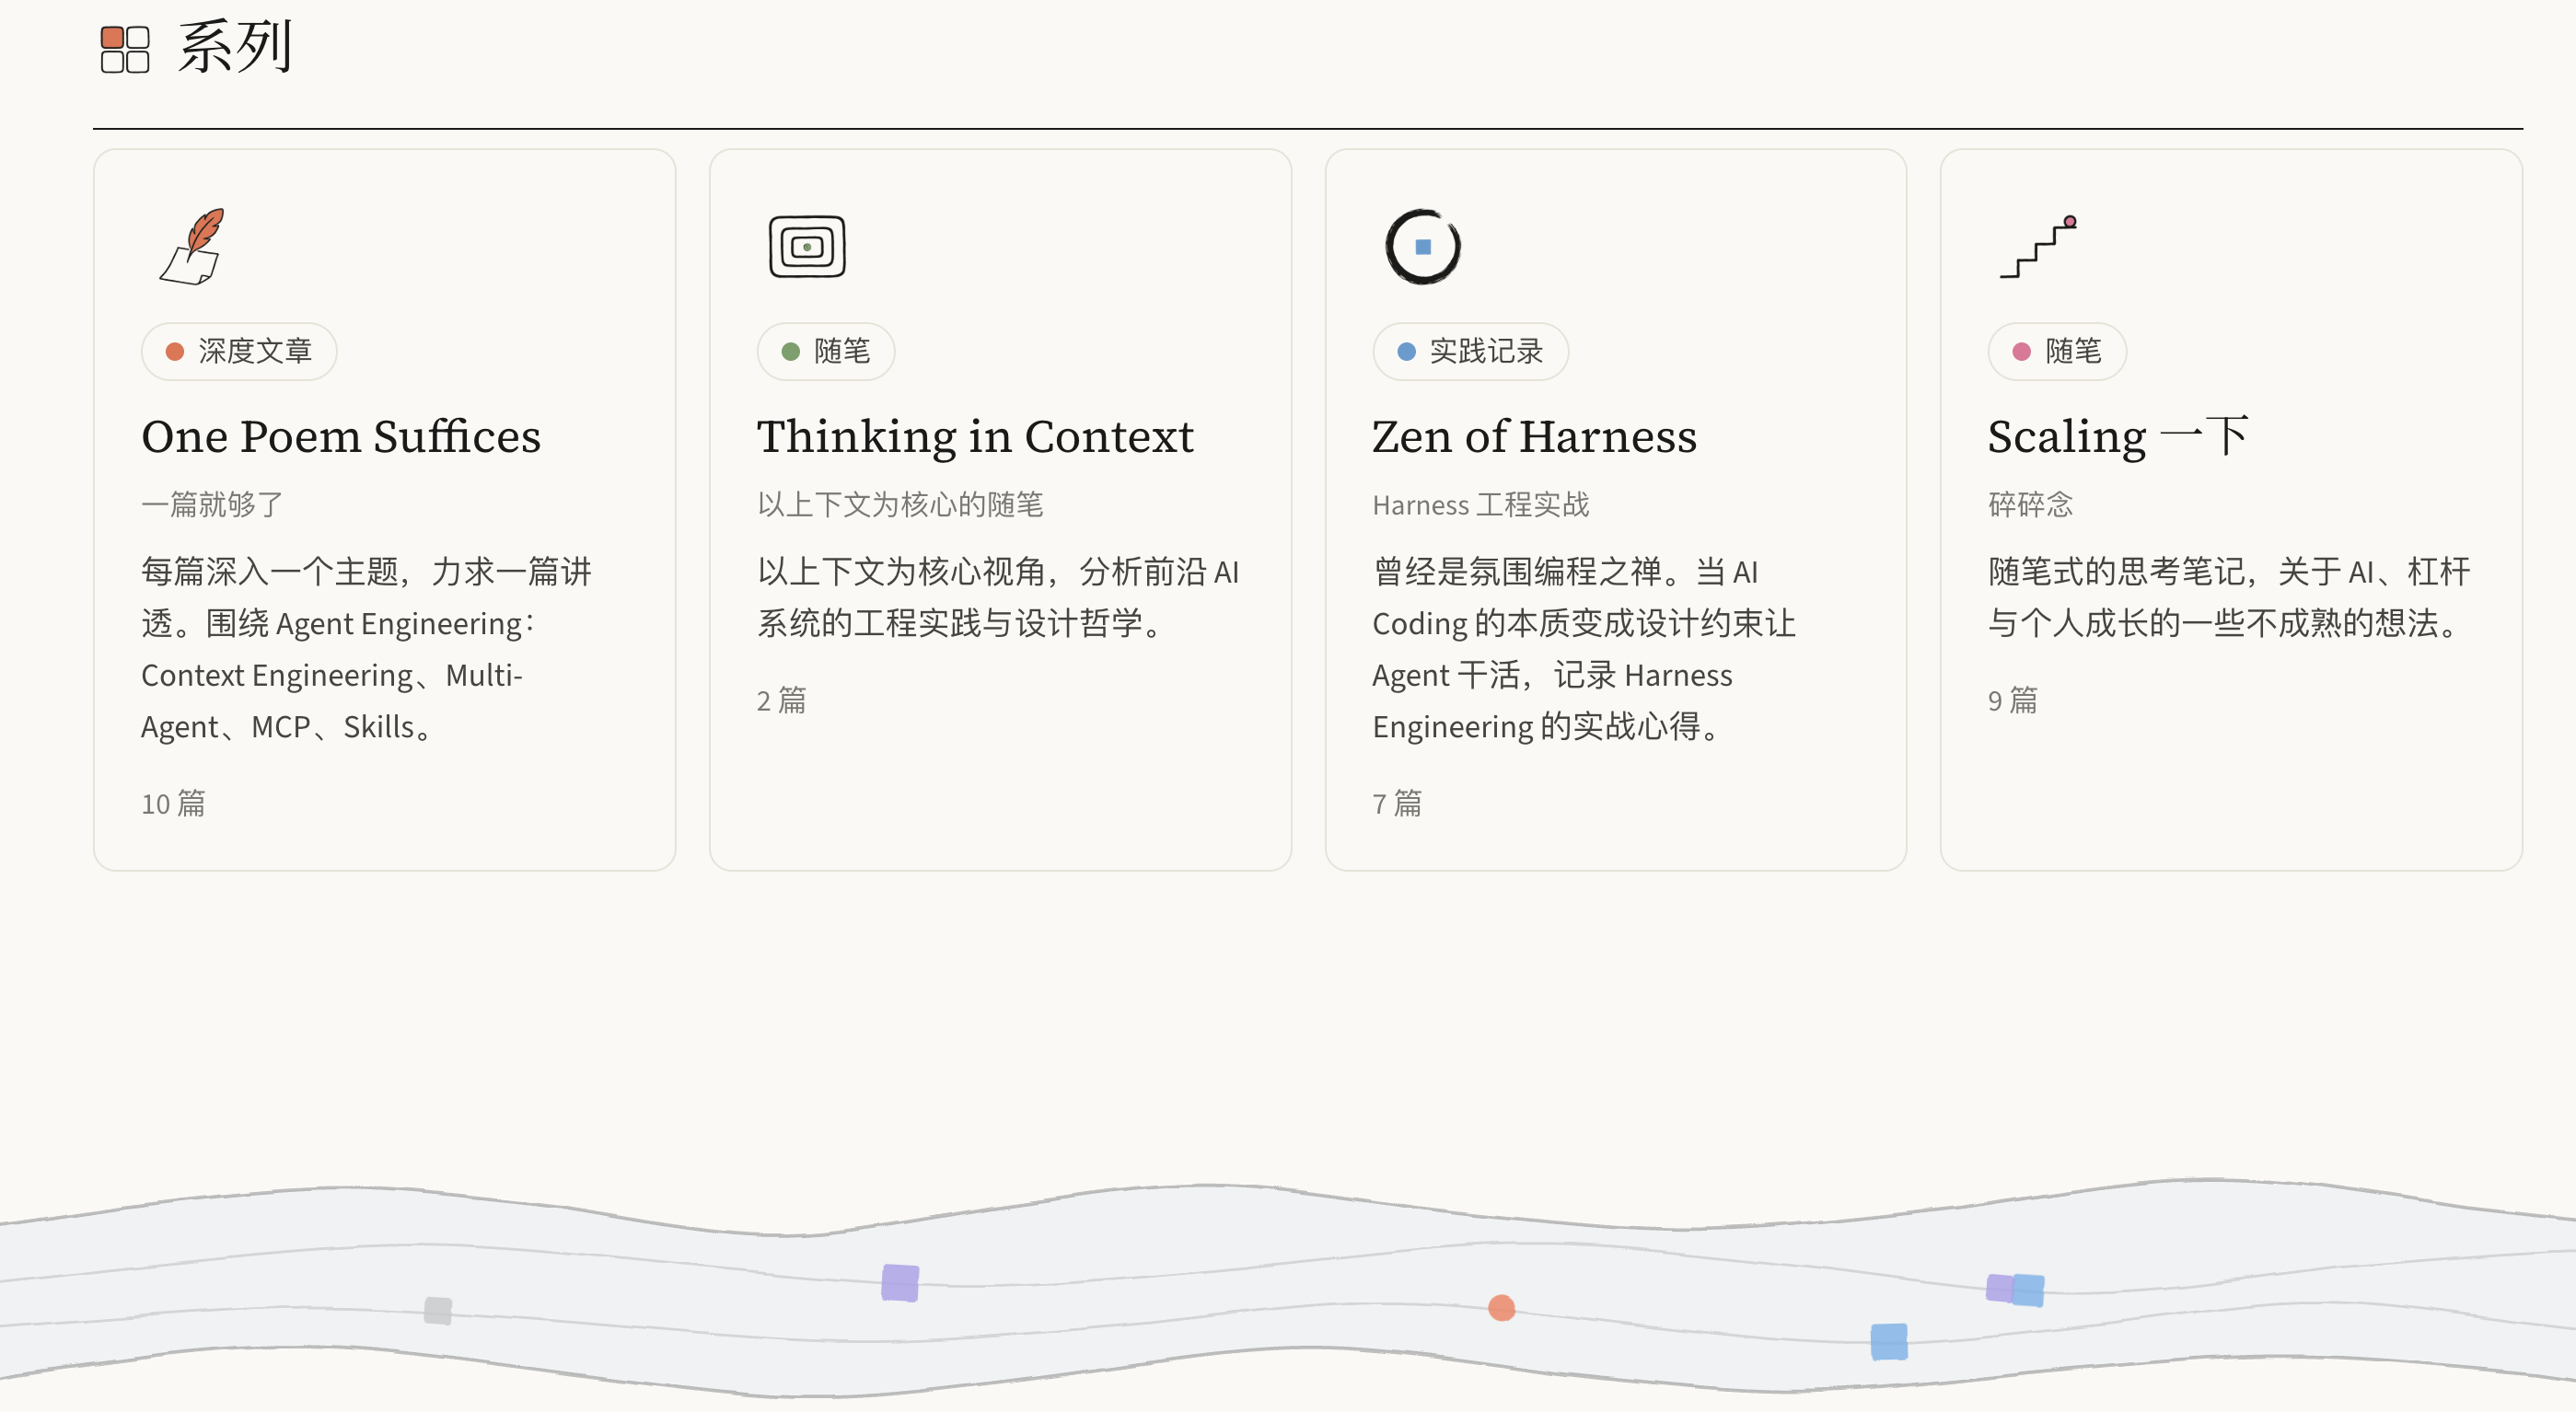2576x1412 pixels.
Task: Open the Thinking in Context series
Action: 975,436
